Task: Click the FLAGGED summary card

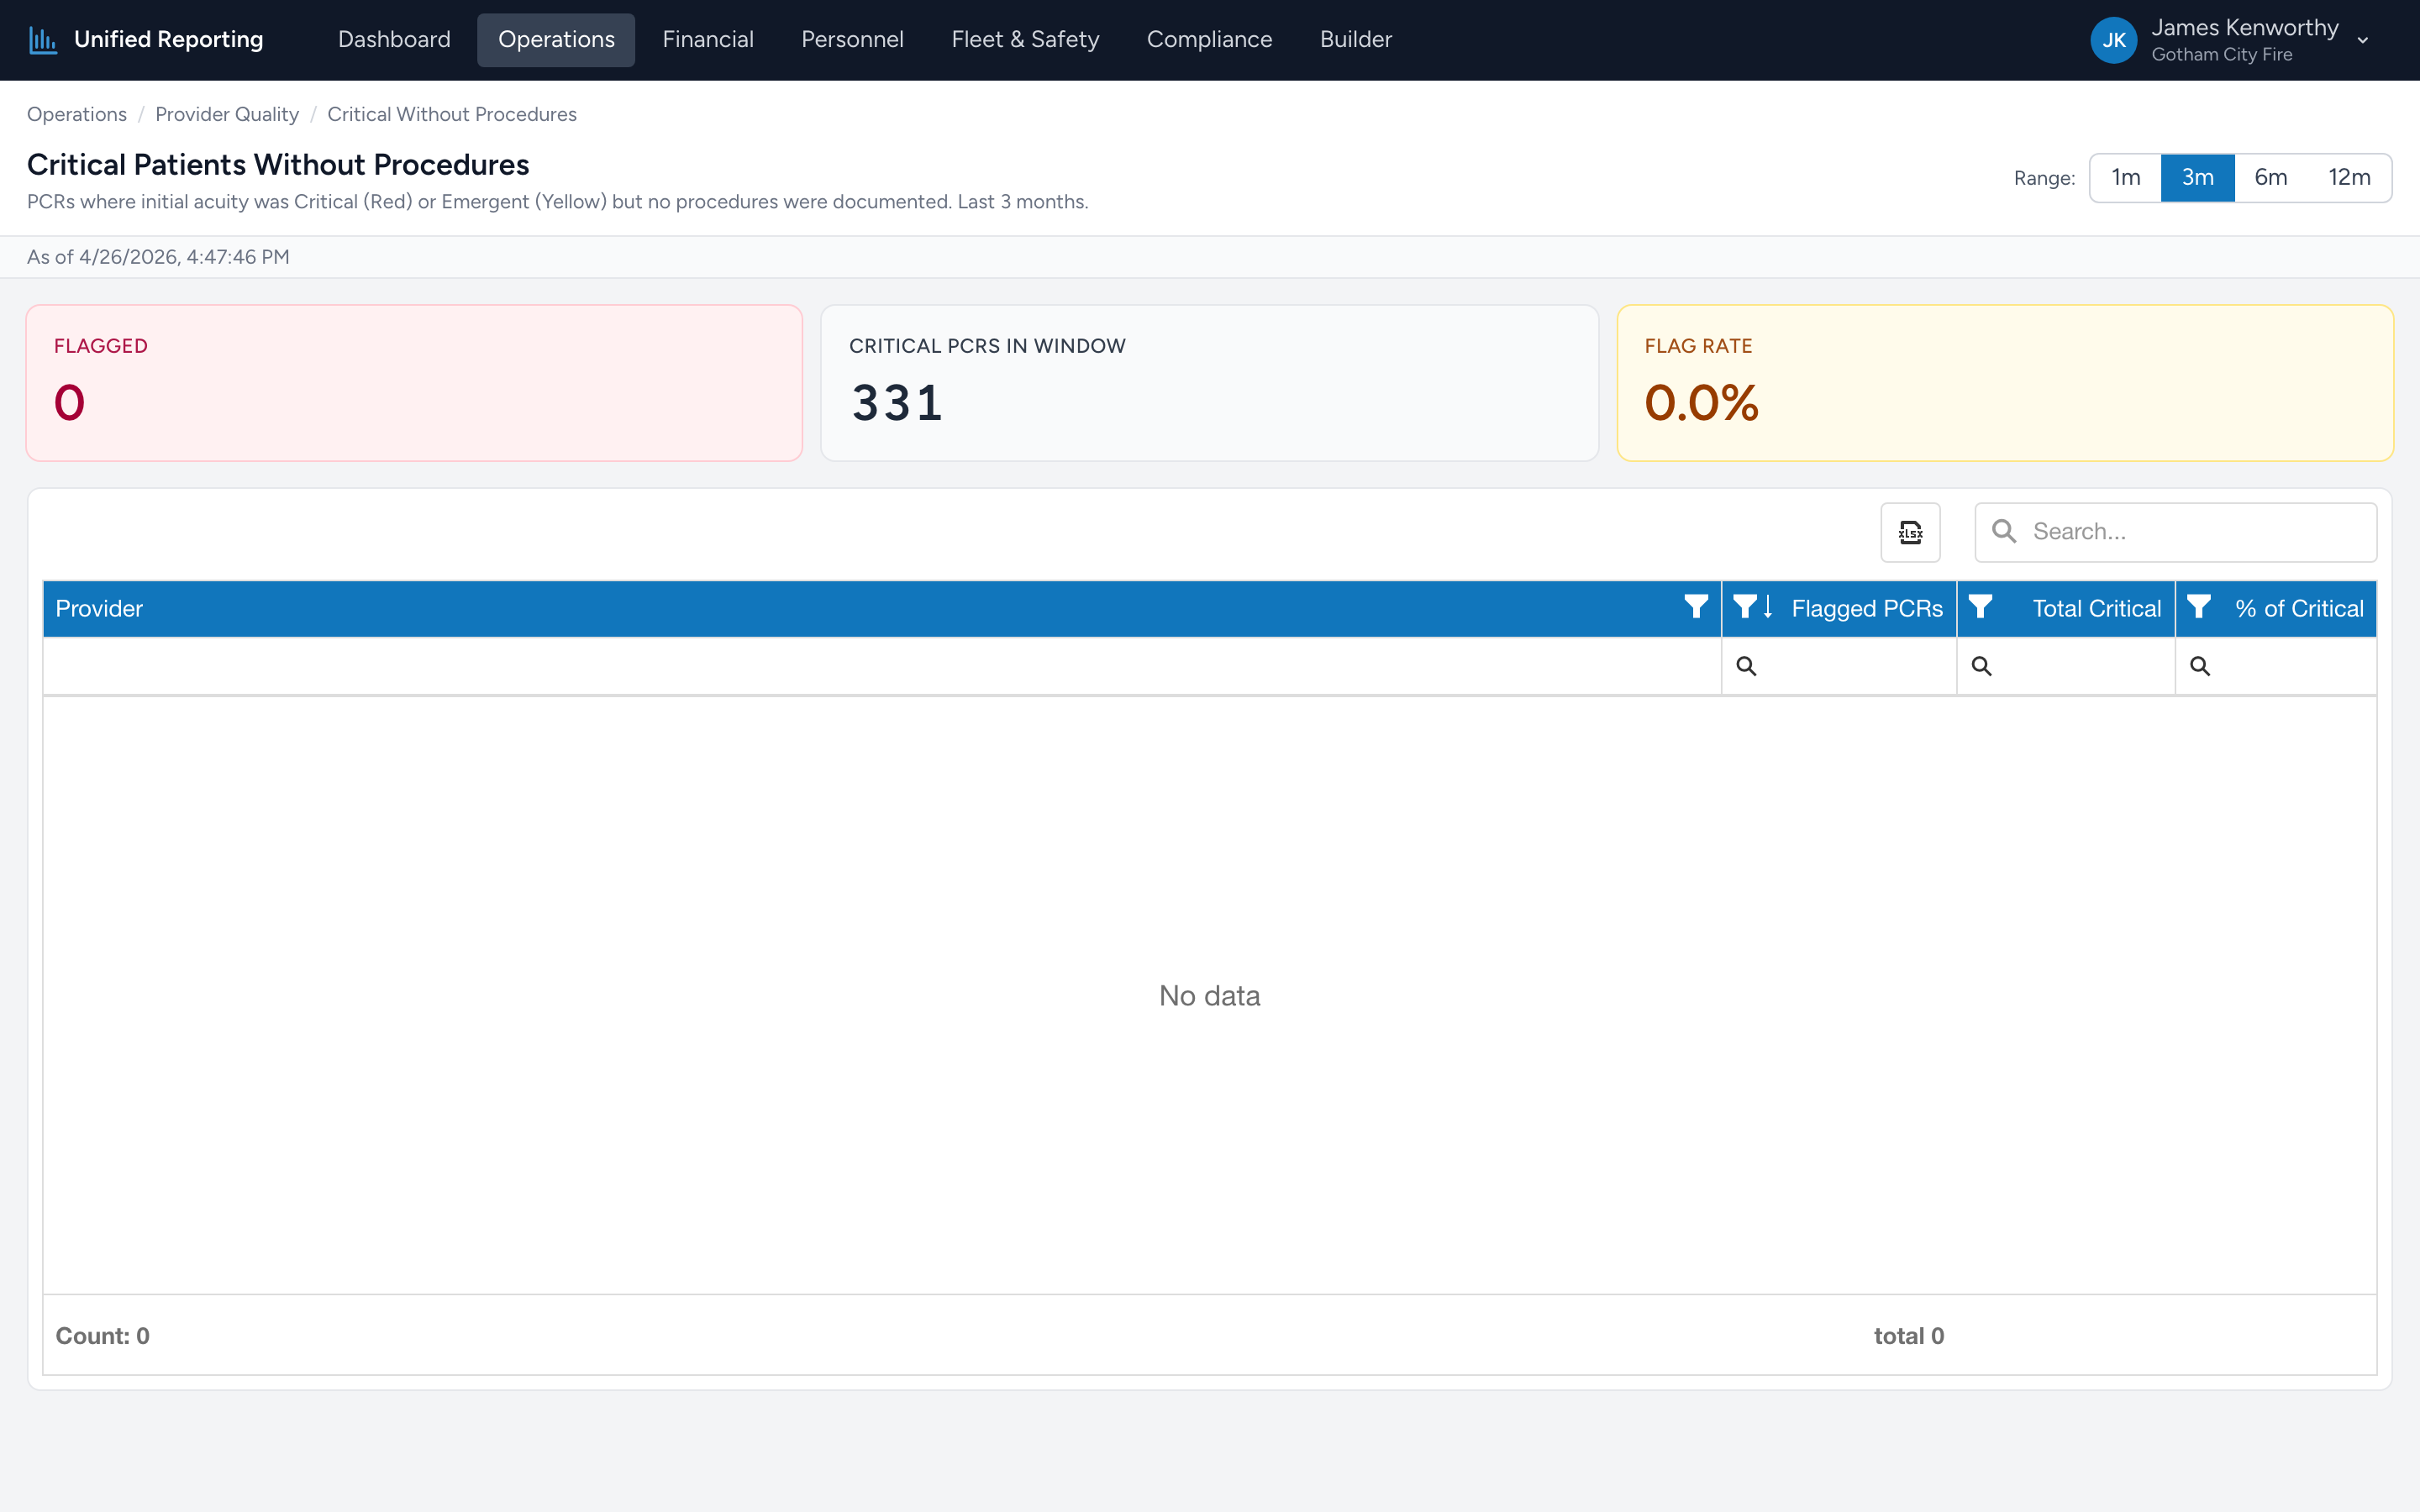Action: pos(414,383)
